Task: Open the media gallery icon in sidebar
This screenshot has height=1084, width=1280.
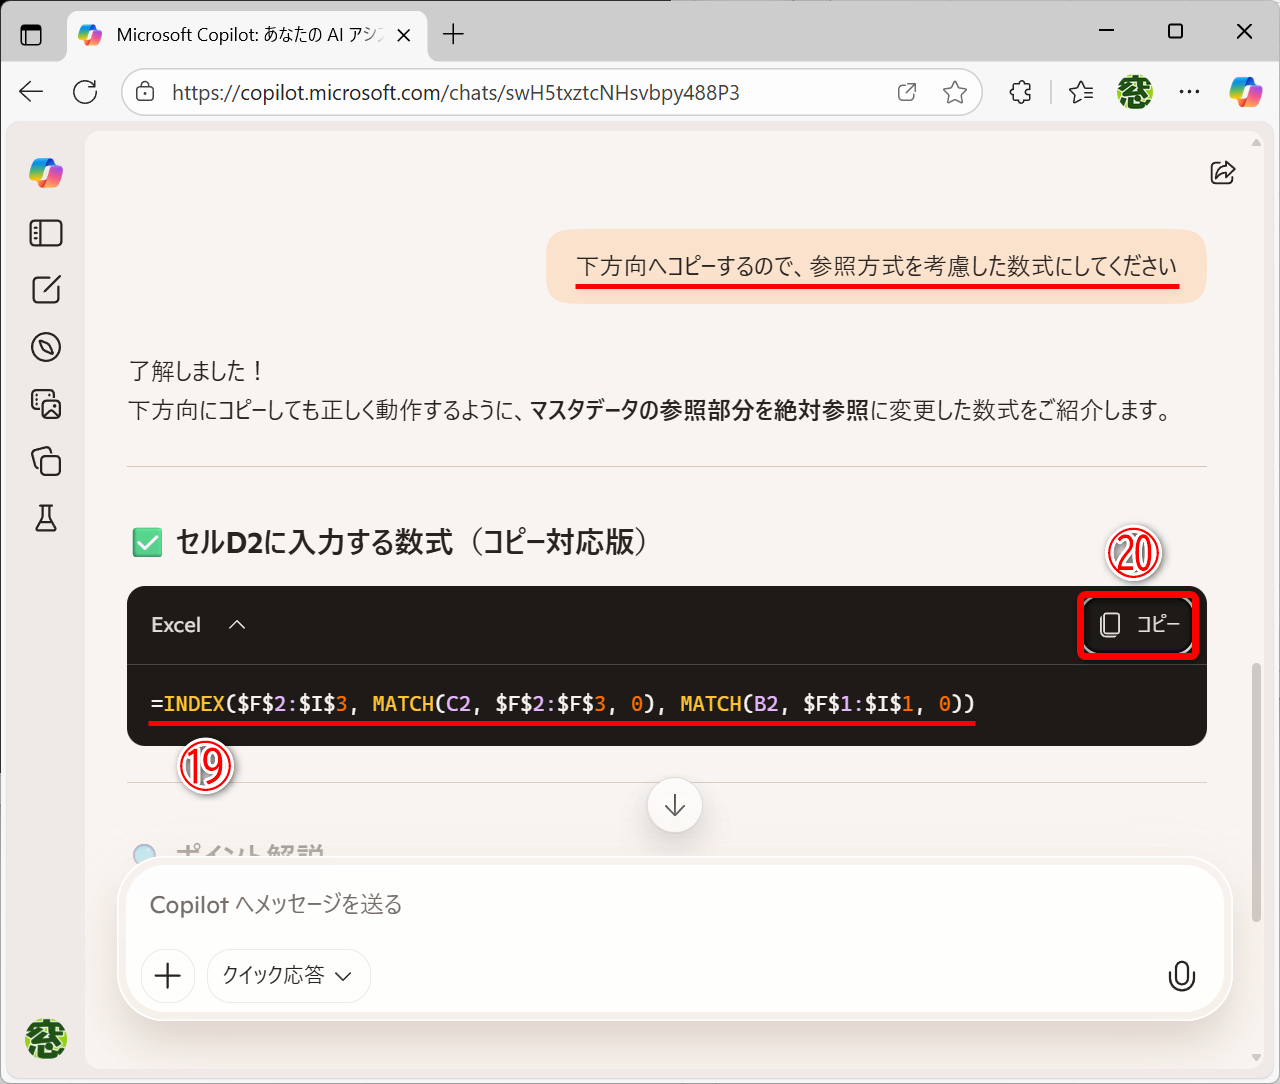Action: [45, 404]
